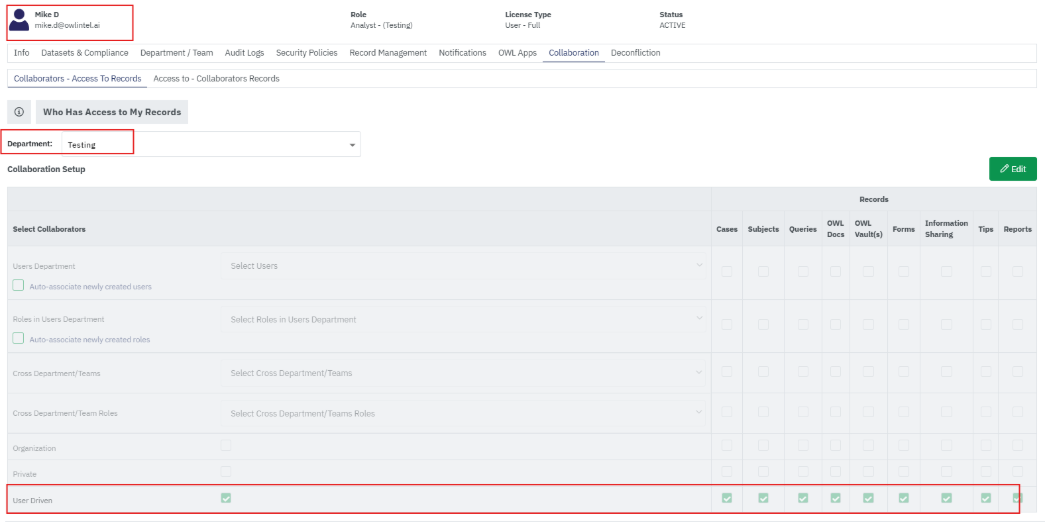Open the Department Testing dropdown

[x=210, y=145]
